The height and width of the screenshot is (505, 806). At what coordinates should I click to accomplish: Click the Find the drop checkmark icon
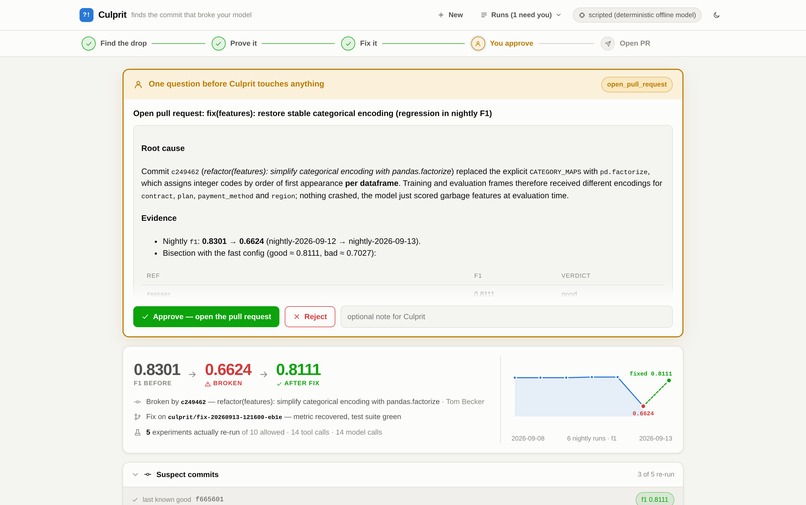88,43
